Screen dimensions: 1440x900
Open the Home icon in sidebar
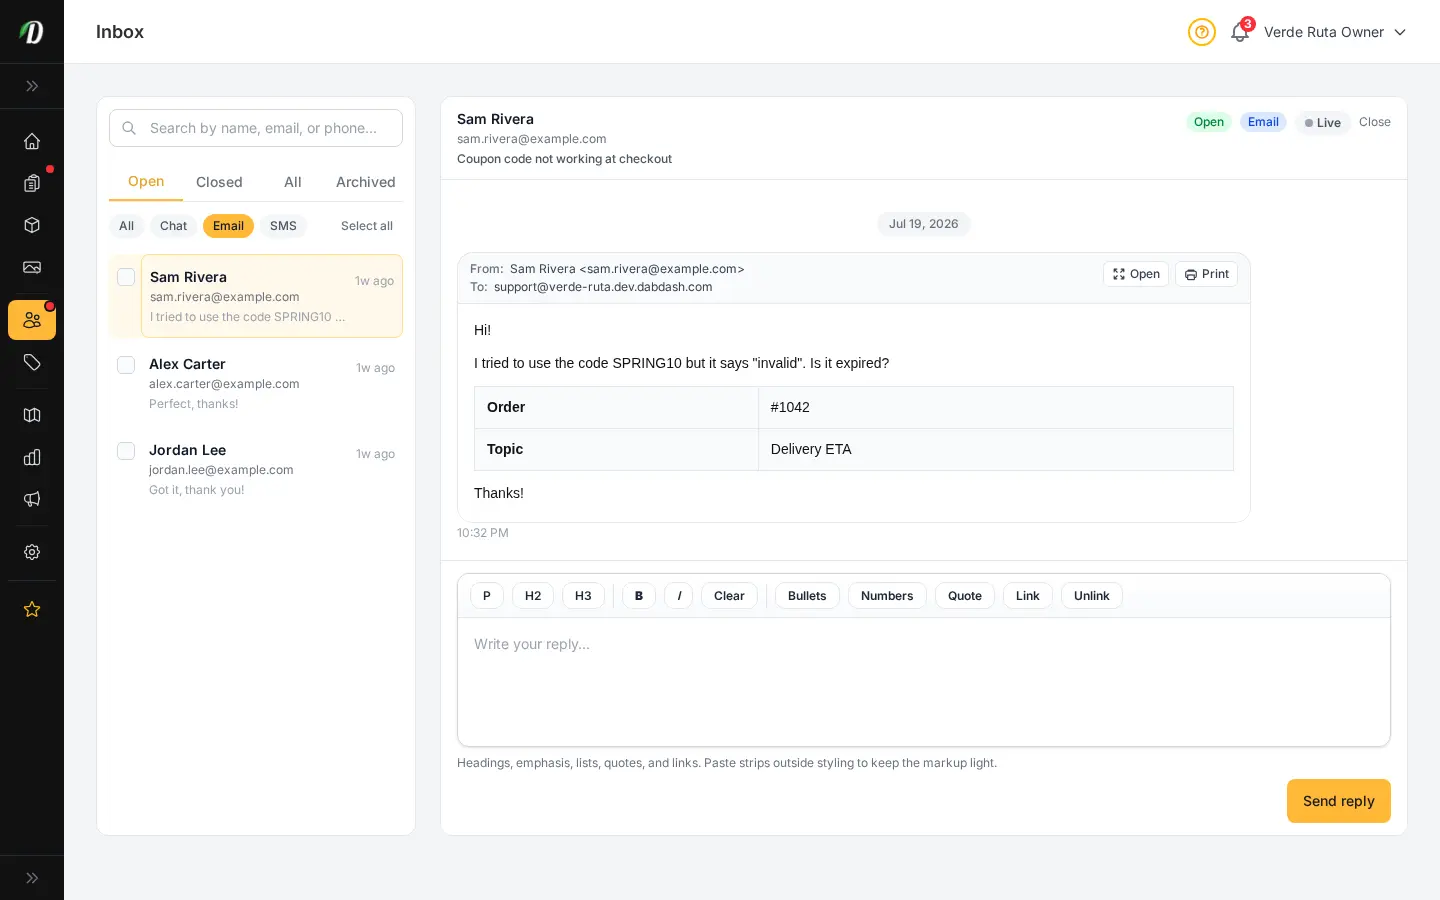tap(32, 141)
